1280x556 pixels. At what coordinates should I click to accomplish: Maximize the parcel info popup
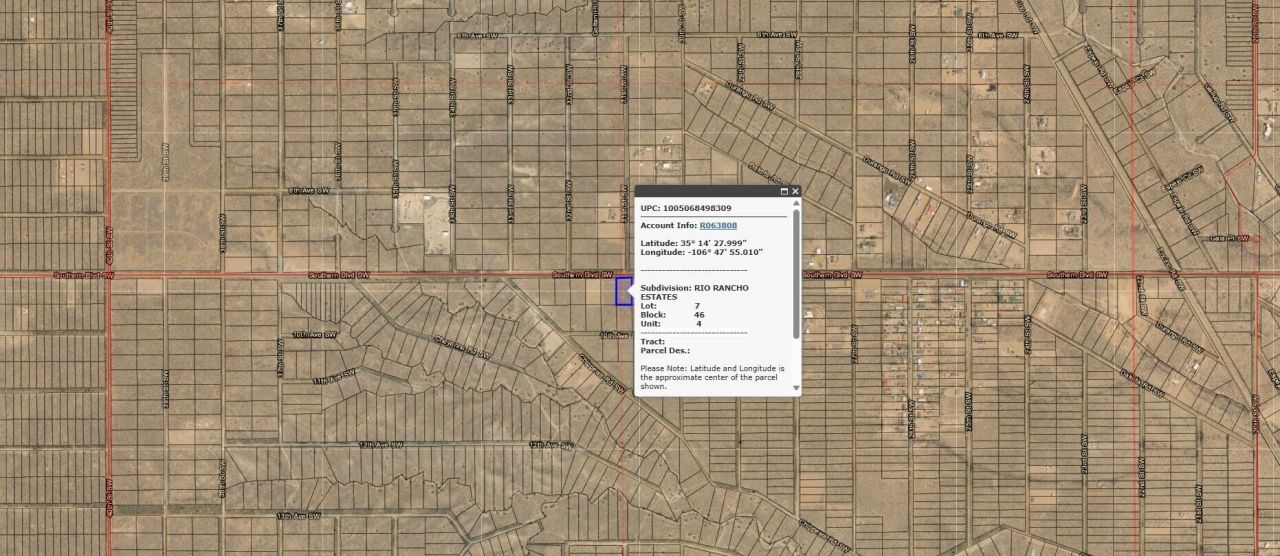(784, 191)
